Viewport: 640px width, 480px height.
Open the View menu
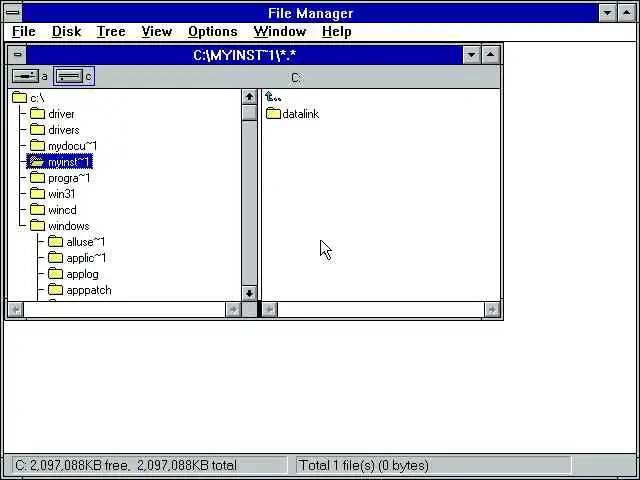[157, 31]
